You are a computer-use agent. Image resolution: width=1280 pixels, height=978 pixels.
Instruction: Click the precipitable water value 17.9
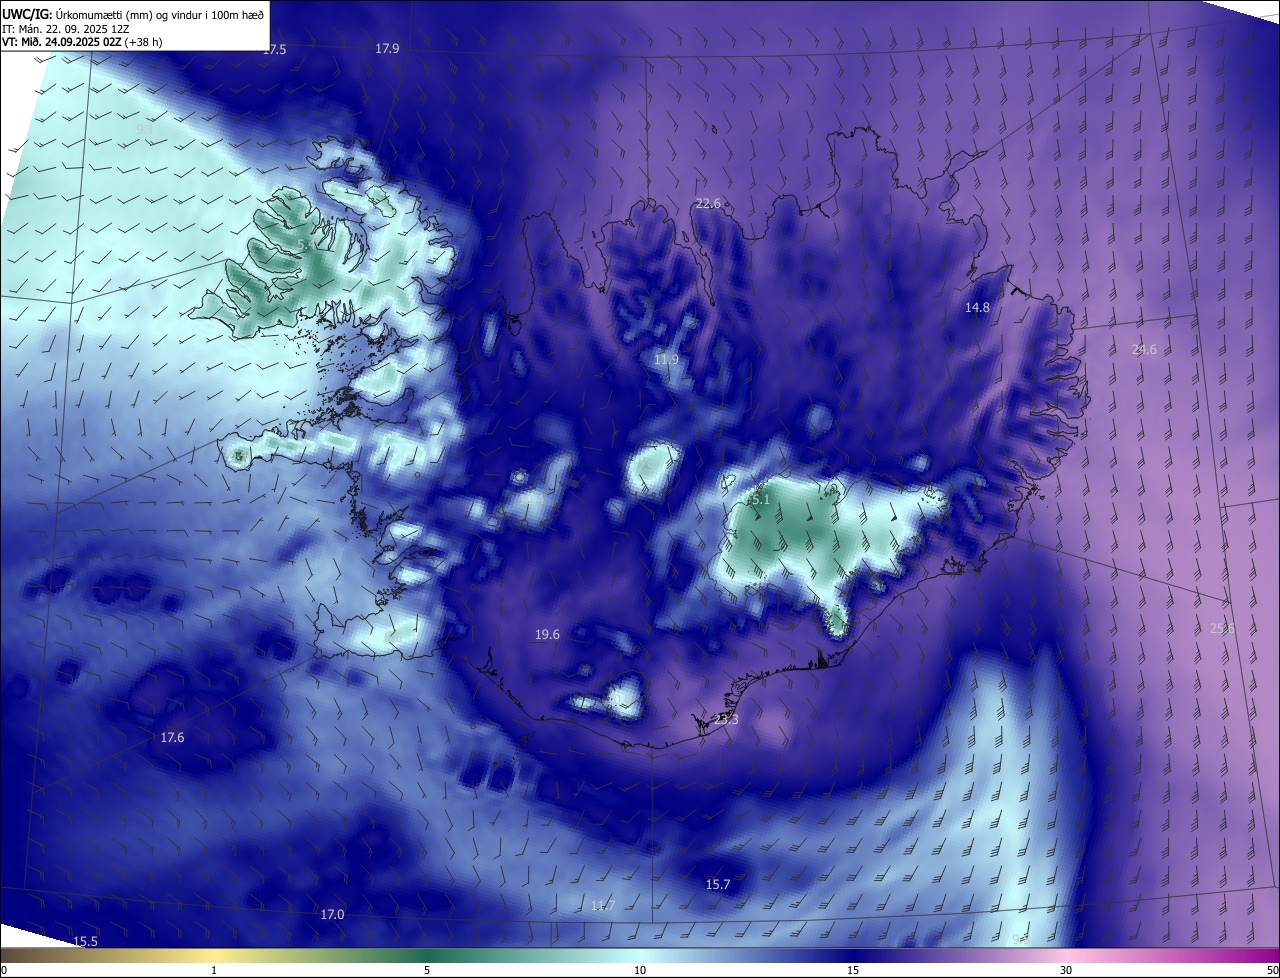[x=387, y=49]
